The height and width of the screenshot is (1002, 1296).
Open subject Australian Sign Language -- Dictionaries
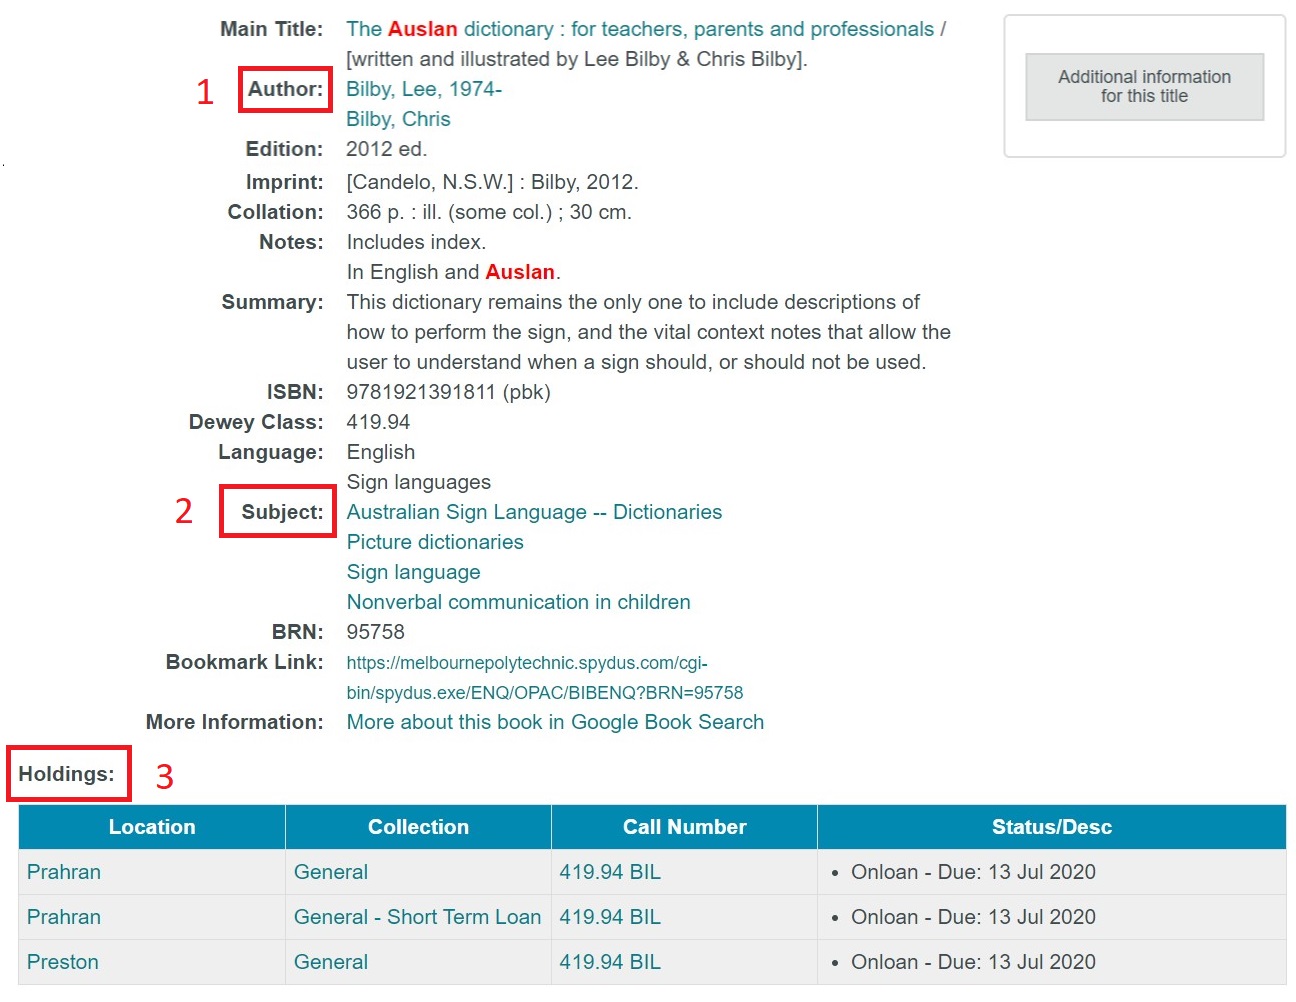[534, 512]
